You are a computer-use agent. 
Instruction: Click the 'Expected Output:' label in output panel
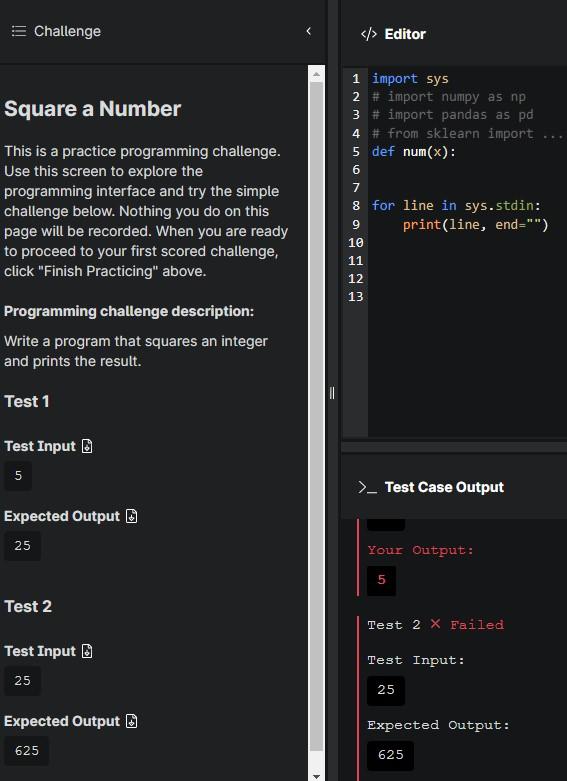438,725
